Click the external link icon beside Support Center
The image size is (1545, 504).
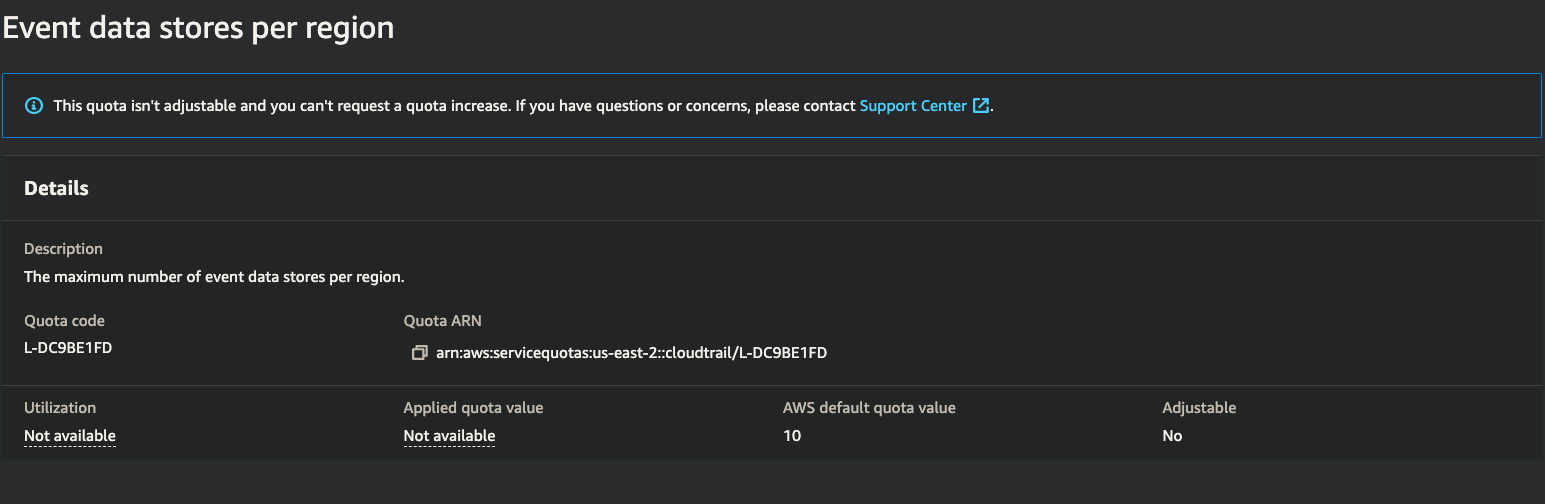coord(981,105)
